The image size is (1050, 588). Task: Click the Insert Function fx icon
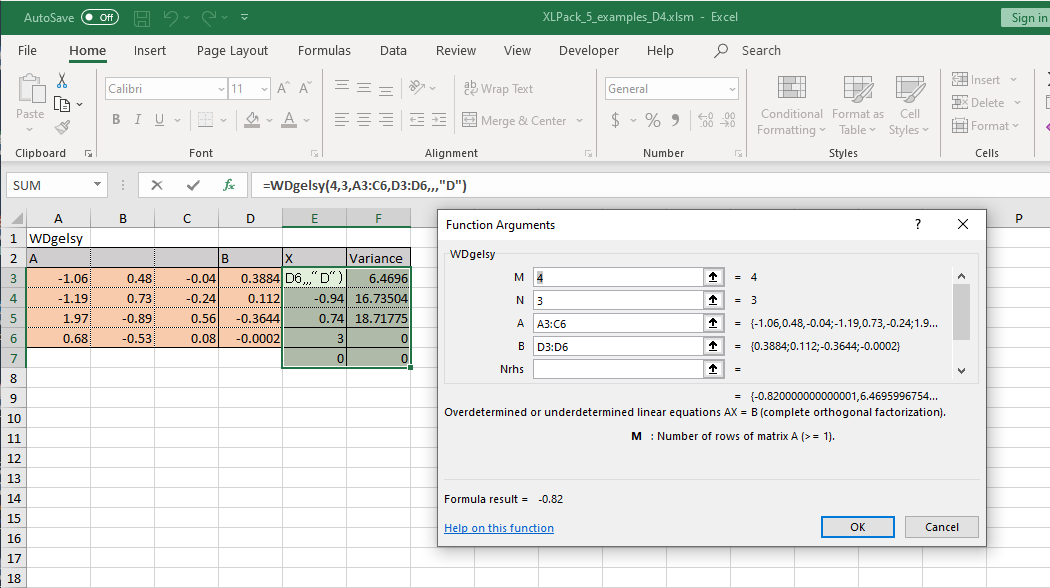click(229, 186)
